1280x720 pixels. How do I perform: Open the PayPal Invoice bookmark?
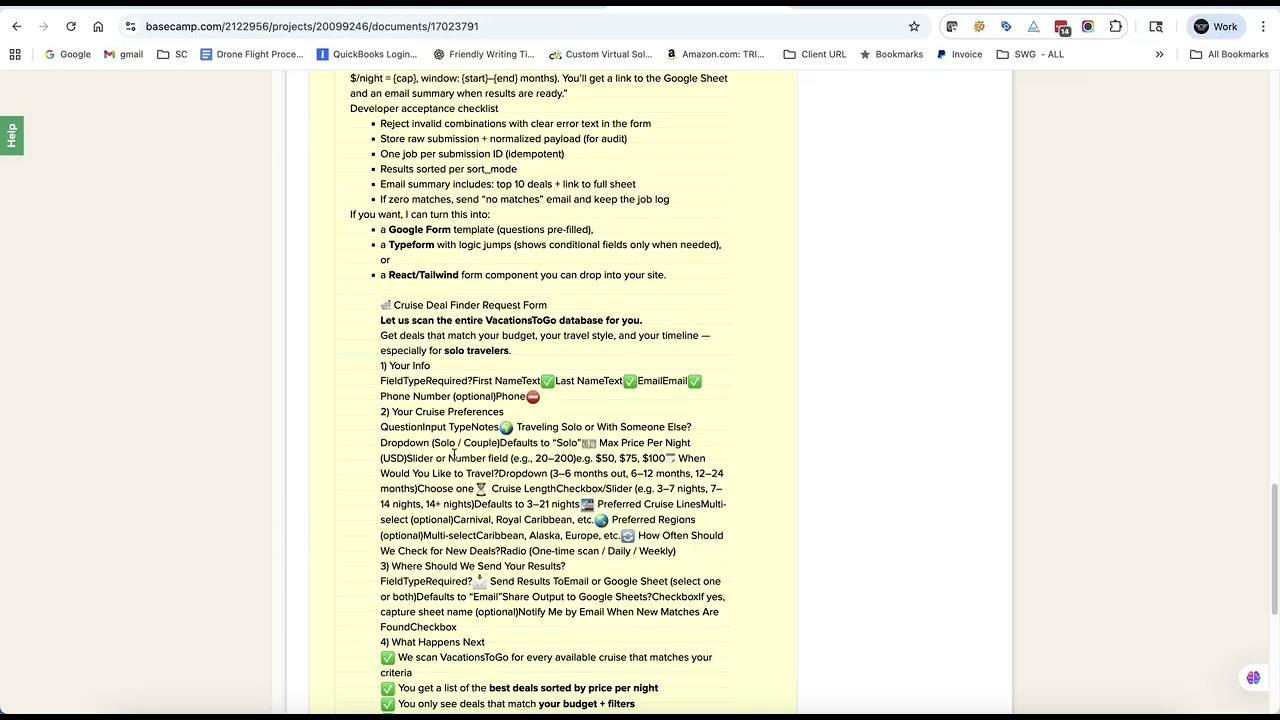tap(959, 54)
